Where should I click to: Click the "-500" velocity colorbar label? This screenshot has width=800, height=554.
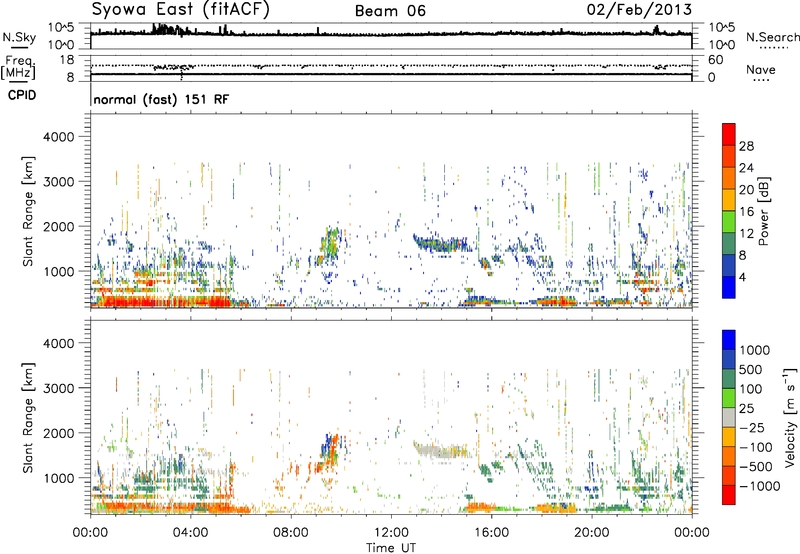click(756, 467)
